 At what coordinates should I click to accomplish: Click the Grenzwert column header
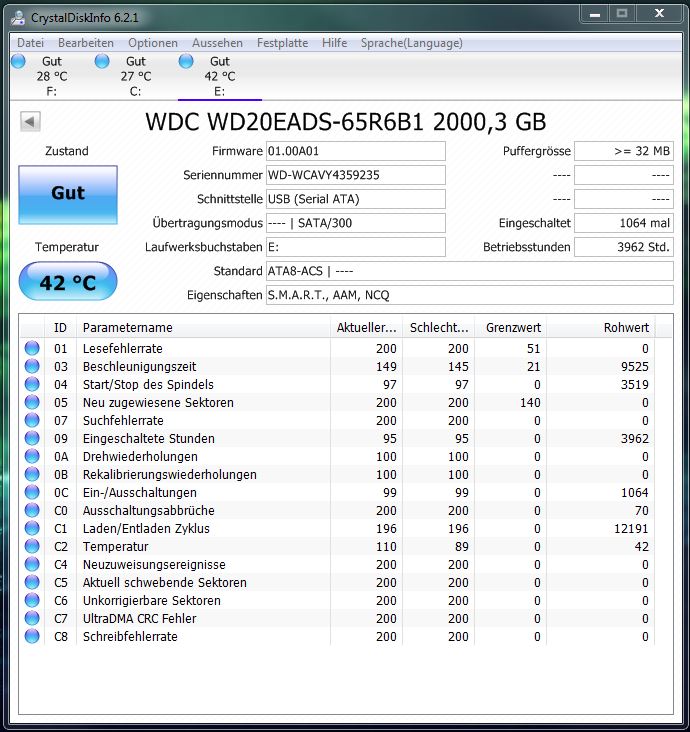(x=510, y=328)
